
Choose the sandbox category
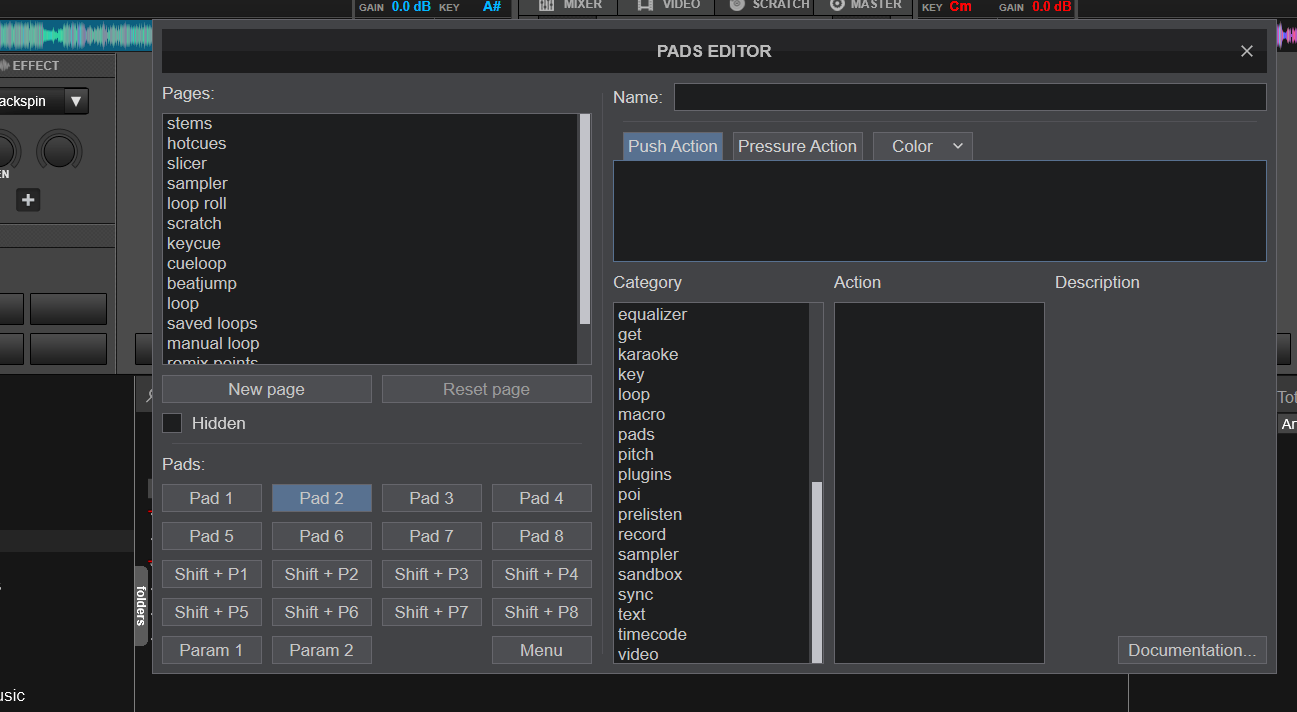click(x=711, y=575)
